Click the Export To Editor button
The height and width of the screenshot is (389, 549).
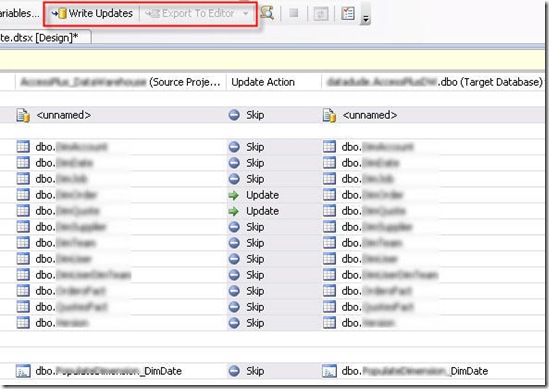pos(189,14)
